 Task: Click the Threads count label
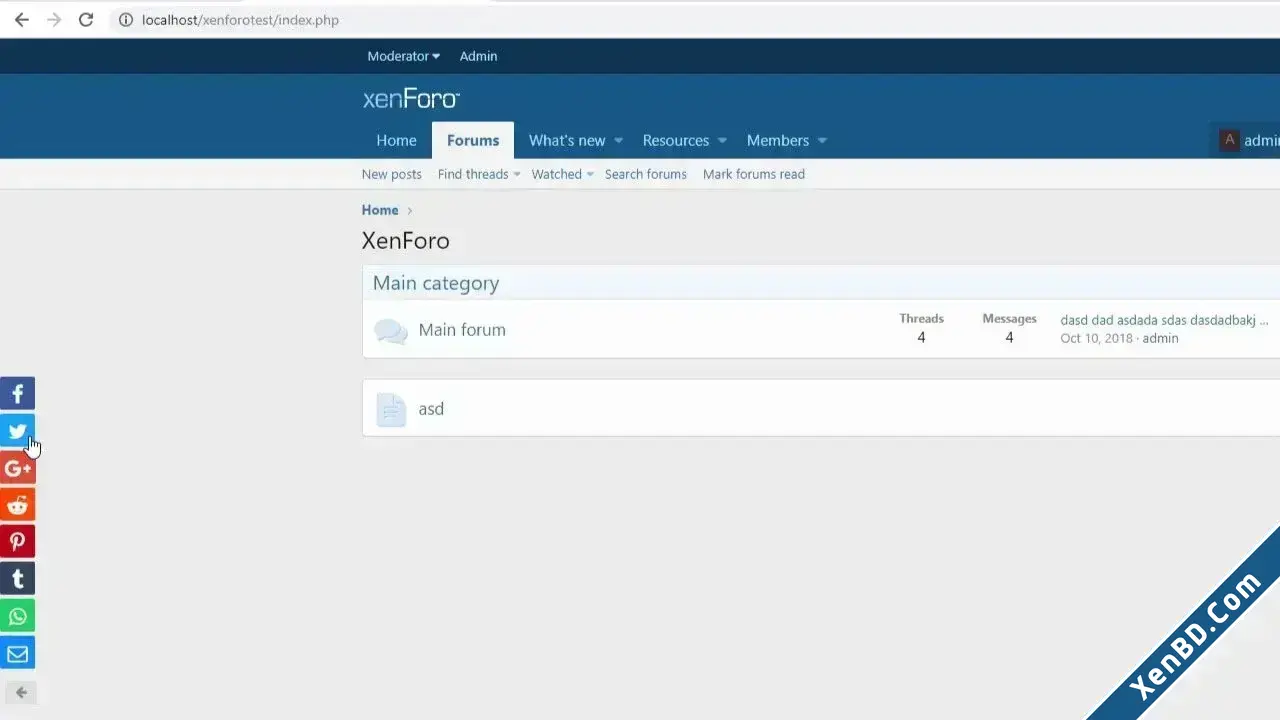coord(921,319)
